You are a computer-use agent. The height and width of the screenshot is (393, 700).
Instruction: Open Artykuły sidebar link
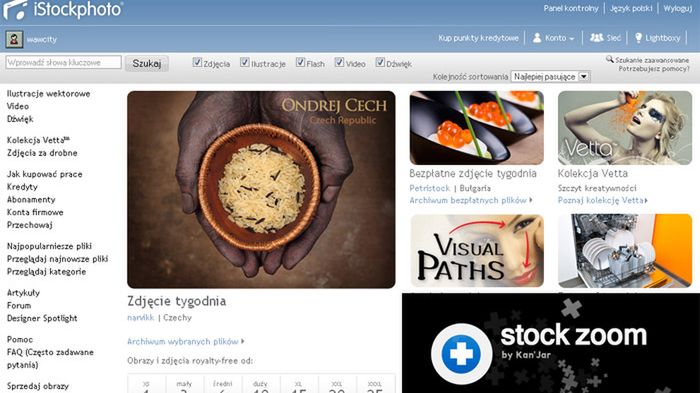[x=23, y=293]
